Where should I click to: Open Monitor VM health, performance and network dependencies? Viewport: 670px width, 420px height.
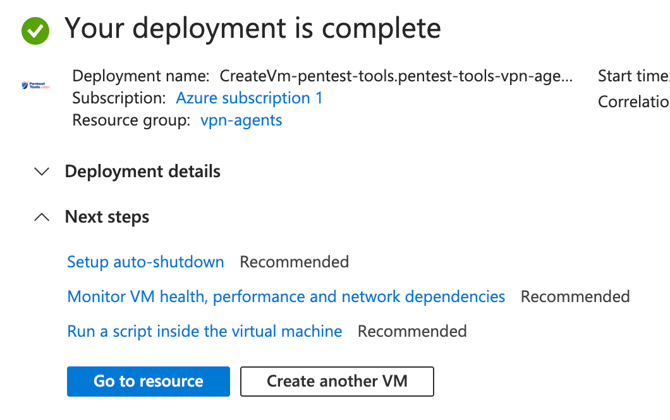click(286, 297)
